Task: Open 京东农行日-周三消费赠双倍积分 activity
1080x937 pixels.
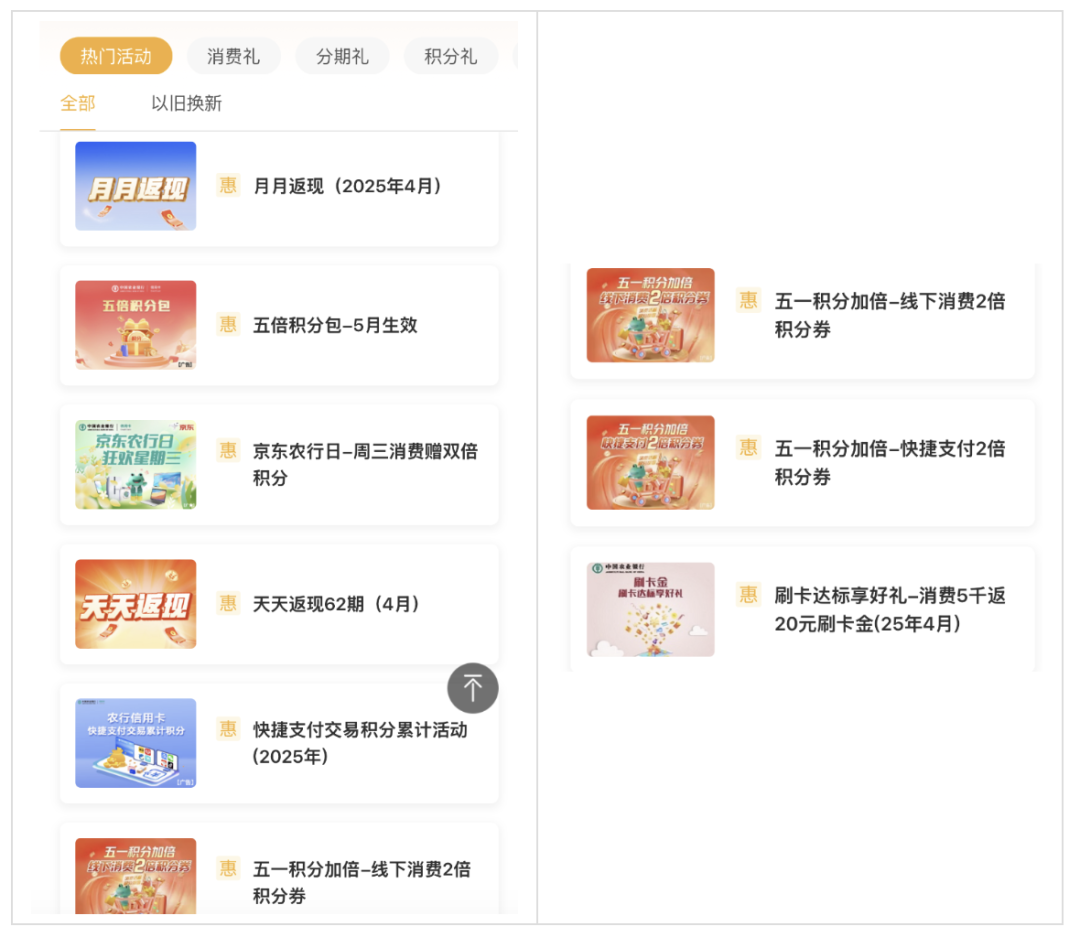Action: [279, 465]
